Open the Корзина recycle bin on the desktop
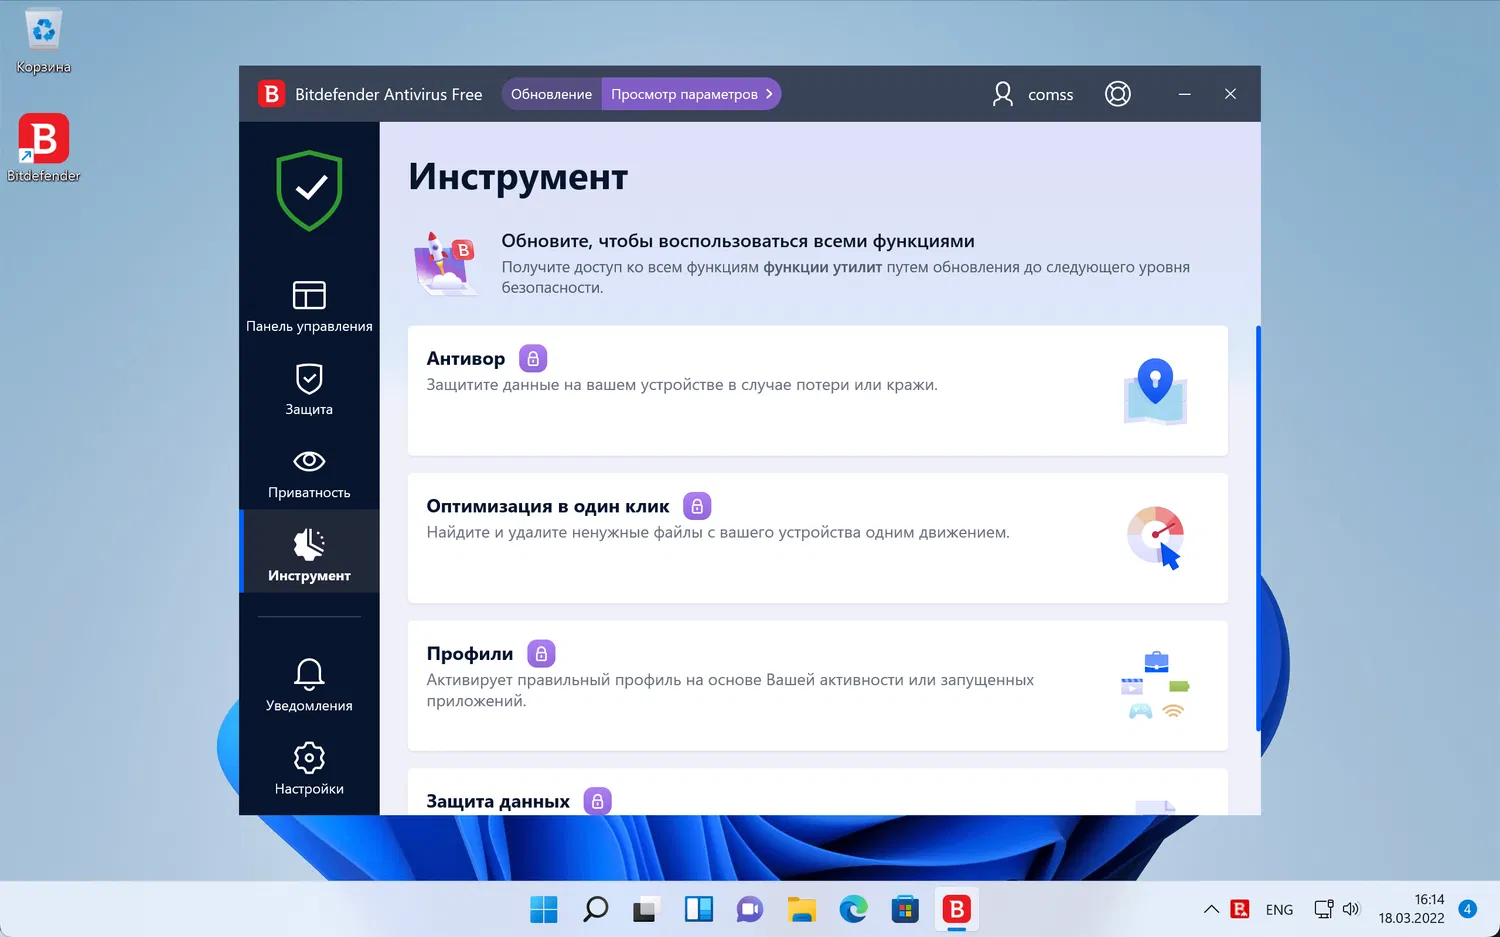This screenshot has height=937, width=1500. 43,41
